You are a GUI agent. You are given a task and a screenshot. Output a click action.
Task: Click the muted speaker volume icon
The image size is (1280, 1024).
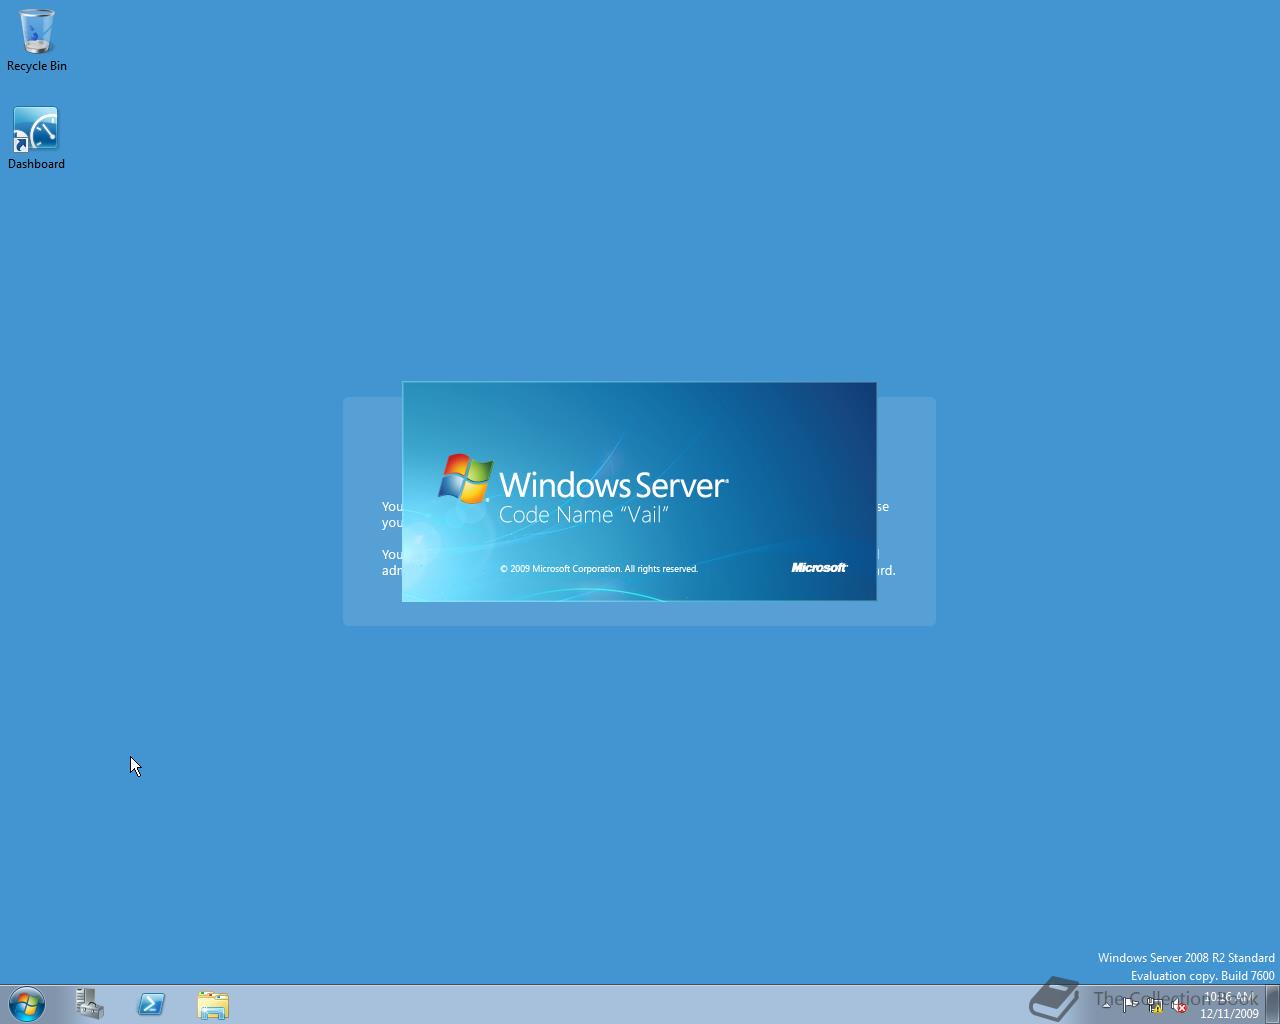(x=1179, y=1006)
